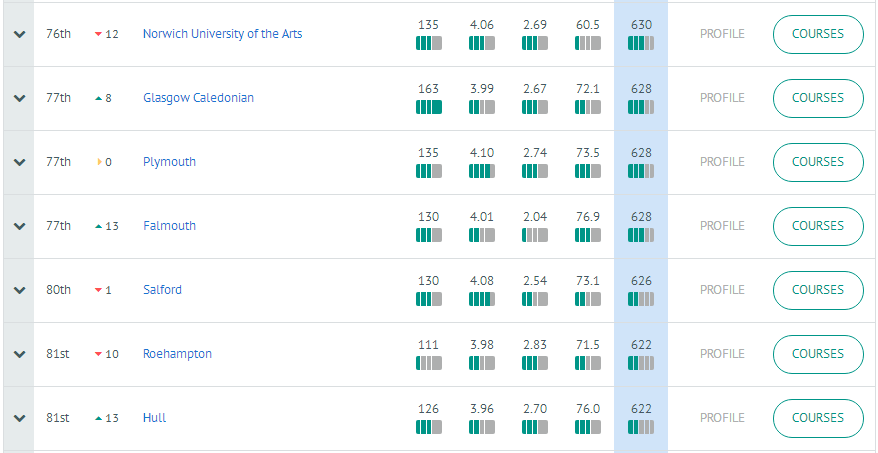Open the Hull university link

[x=154, y=418]
